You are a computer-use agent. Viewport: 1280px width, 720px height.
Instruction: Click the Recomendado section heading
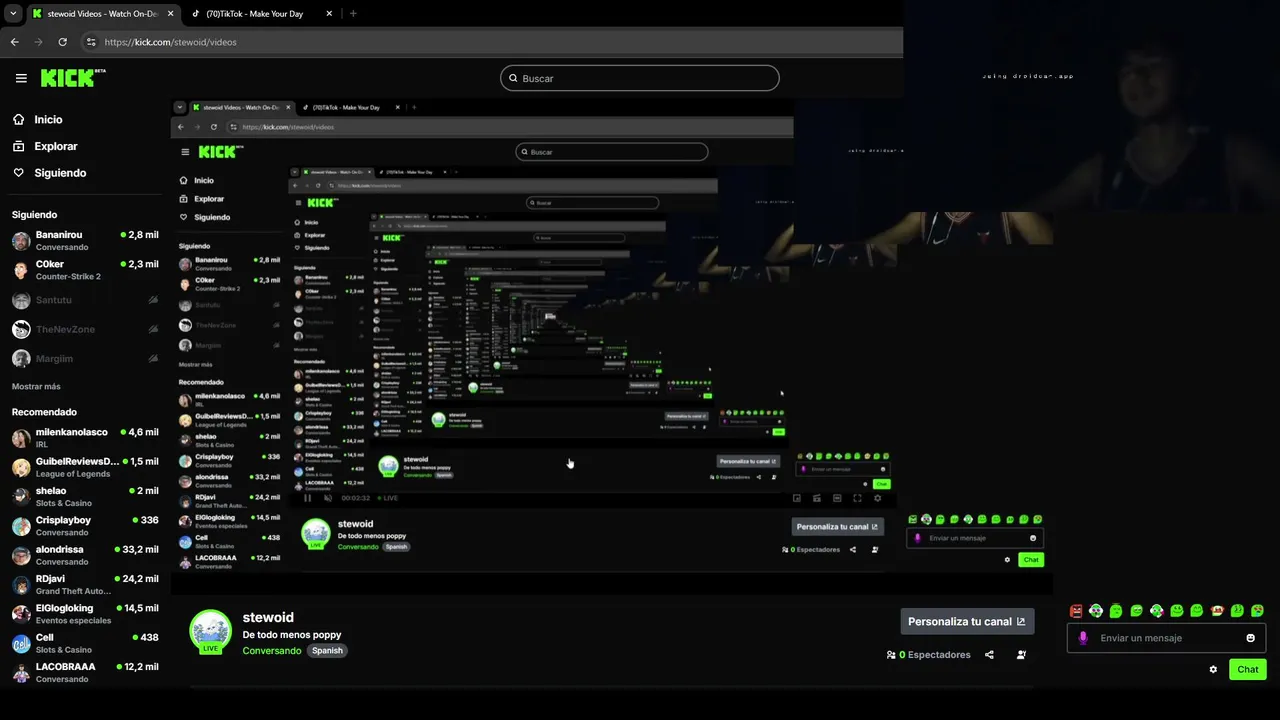point(44,412)
